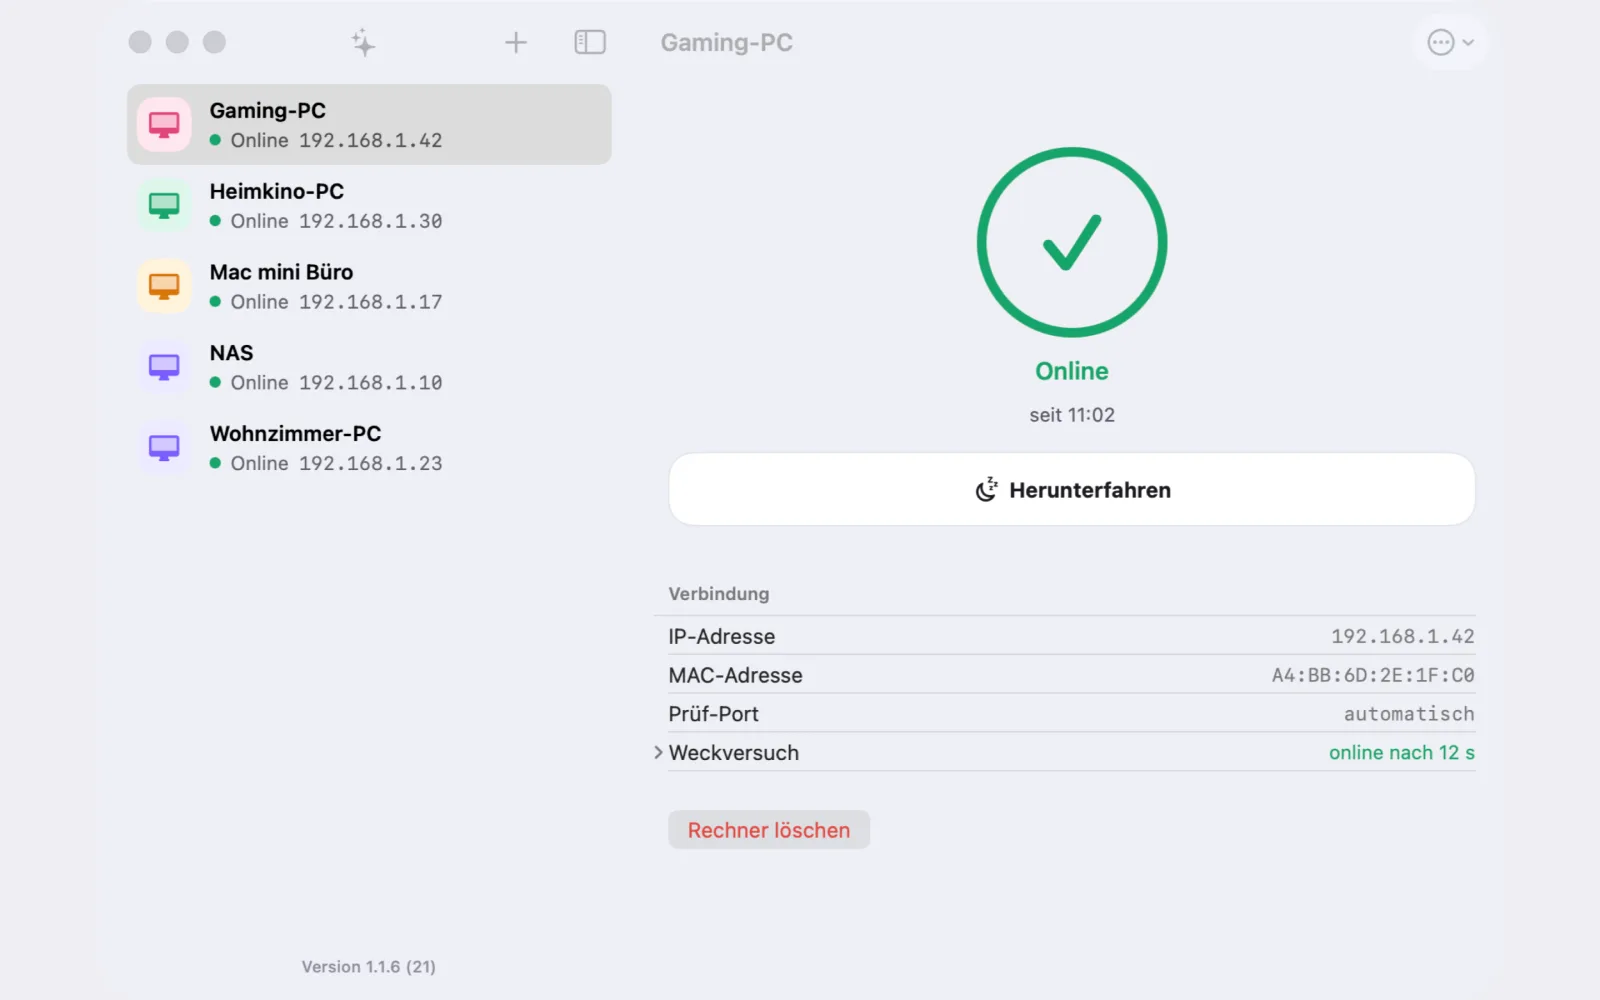Viewport: 1600px width, 1000px height.
Task: Click the sparkle icon in the toolbar
Action: (x=363, y=42)
